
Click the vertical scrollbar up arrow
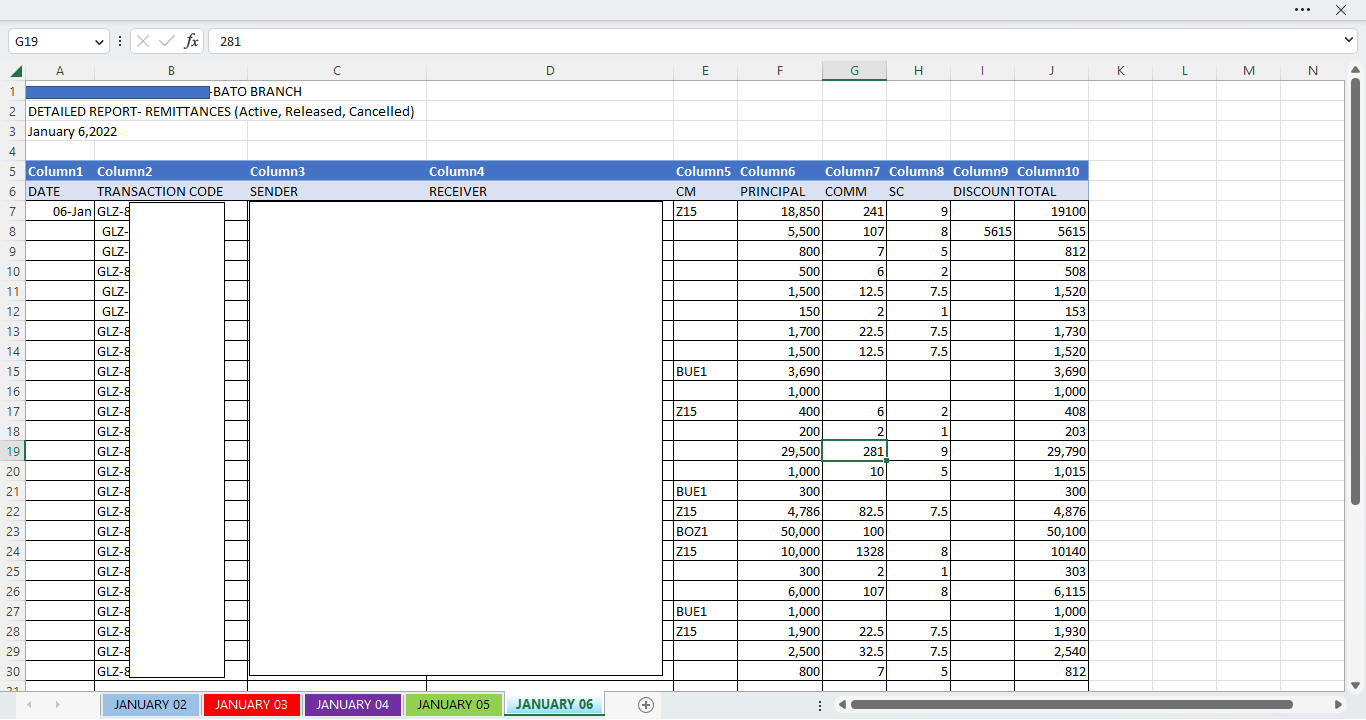click(1355, 69)
